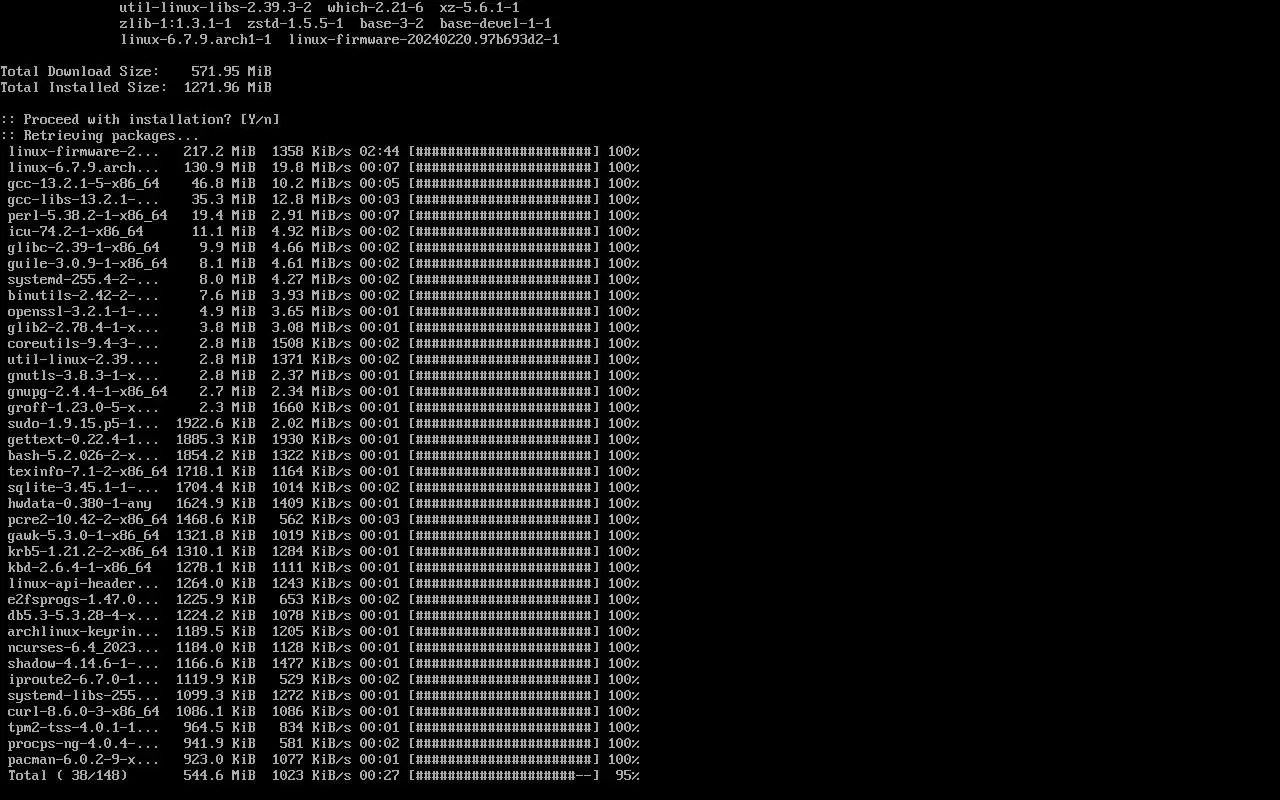Click the 'Proceed with installation? [Y/n]' prompt
Viewport: 1280px width, 800px height.
[140, 120]
